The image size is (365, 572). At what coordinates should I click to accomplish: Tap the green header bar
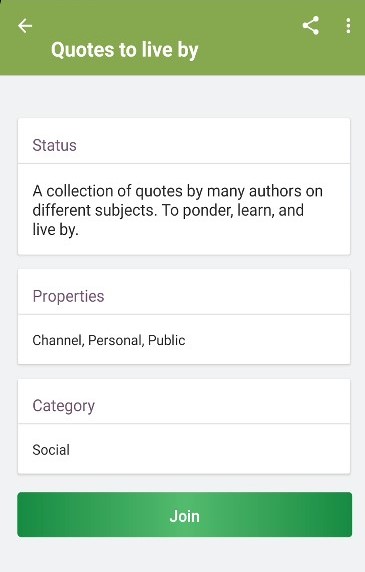[x=182, y=38]
